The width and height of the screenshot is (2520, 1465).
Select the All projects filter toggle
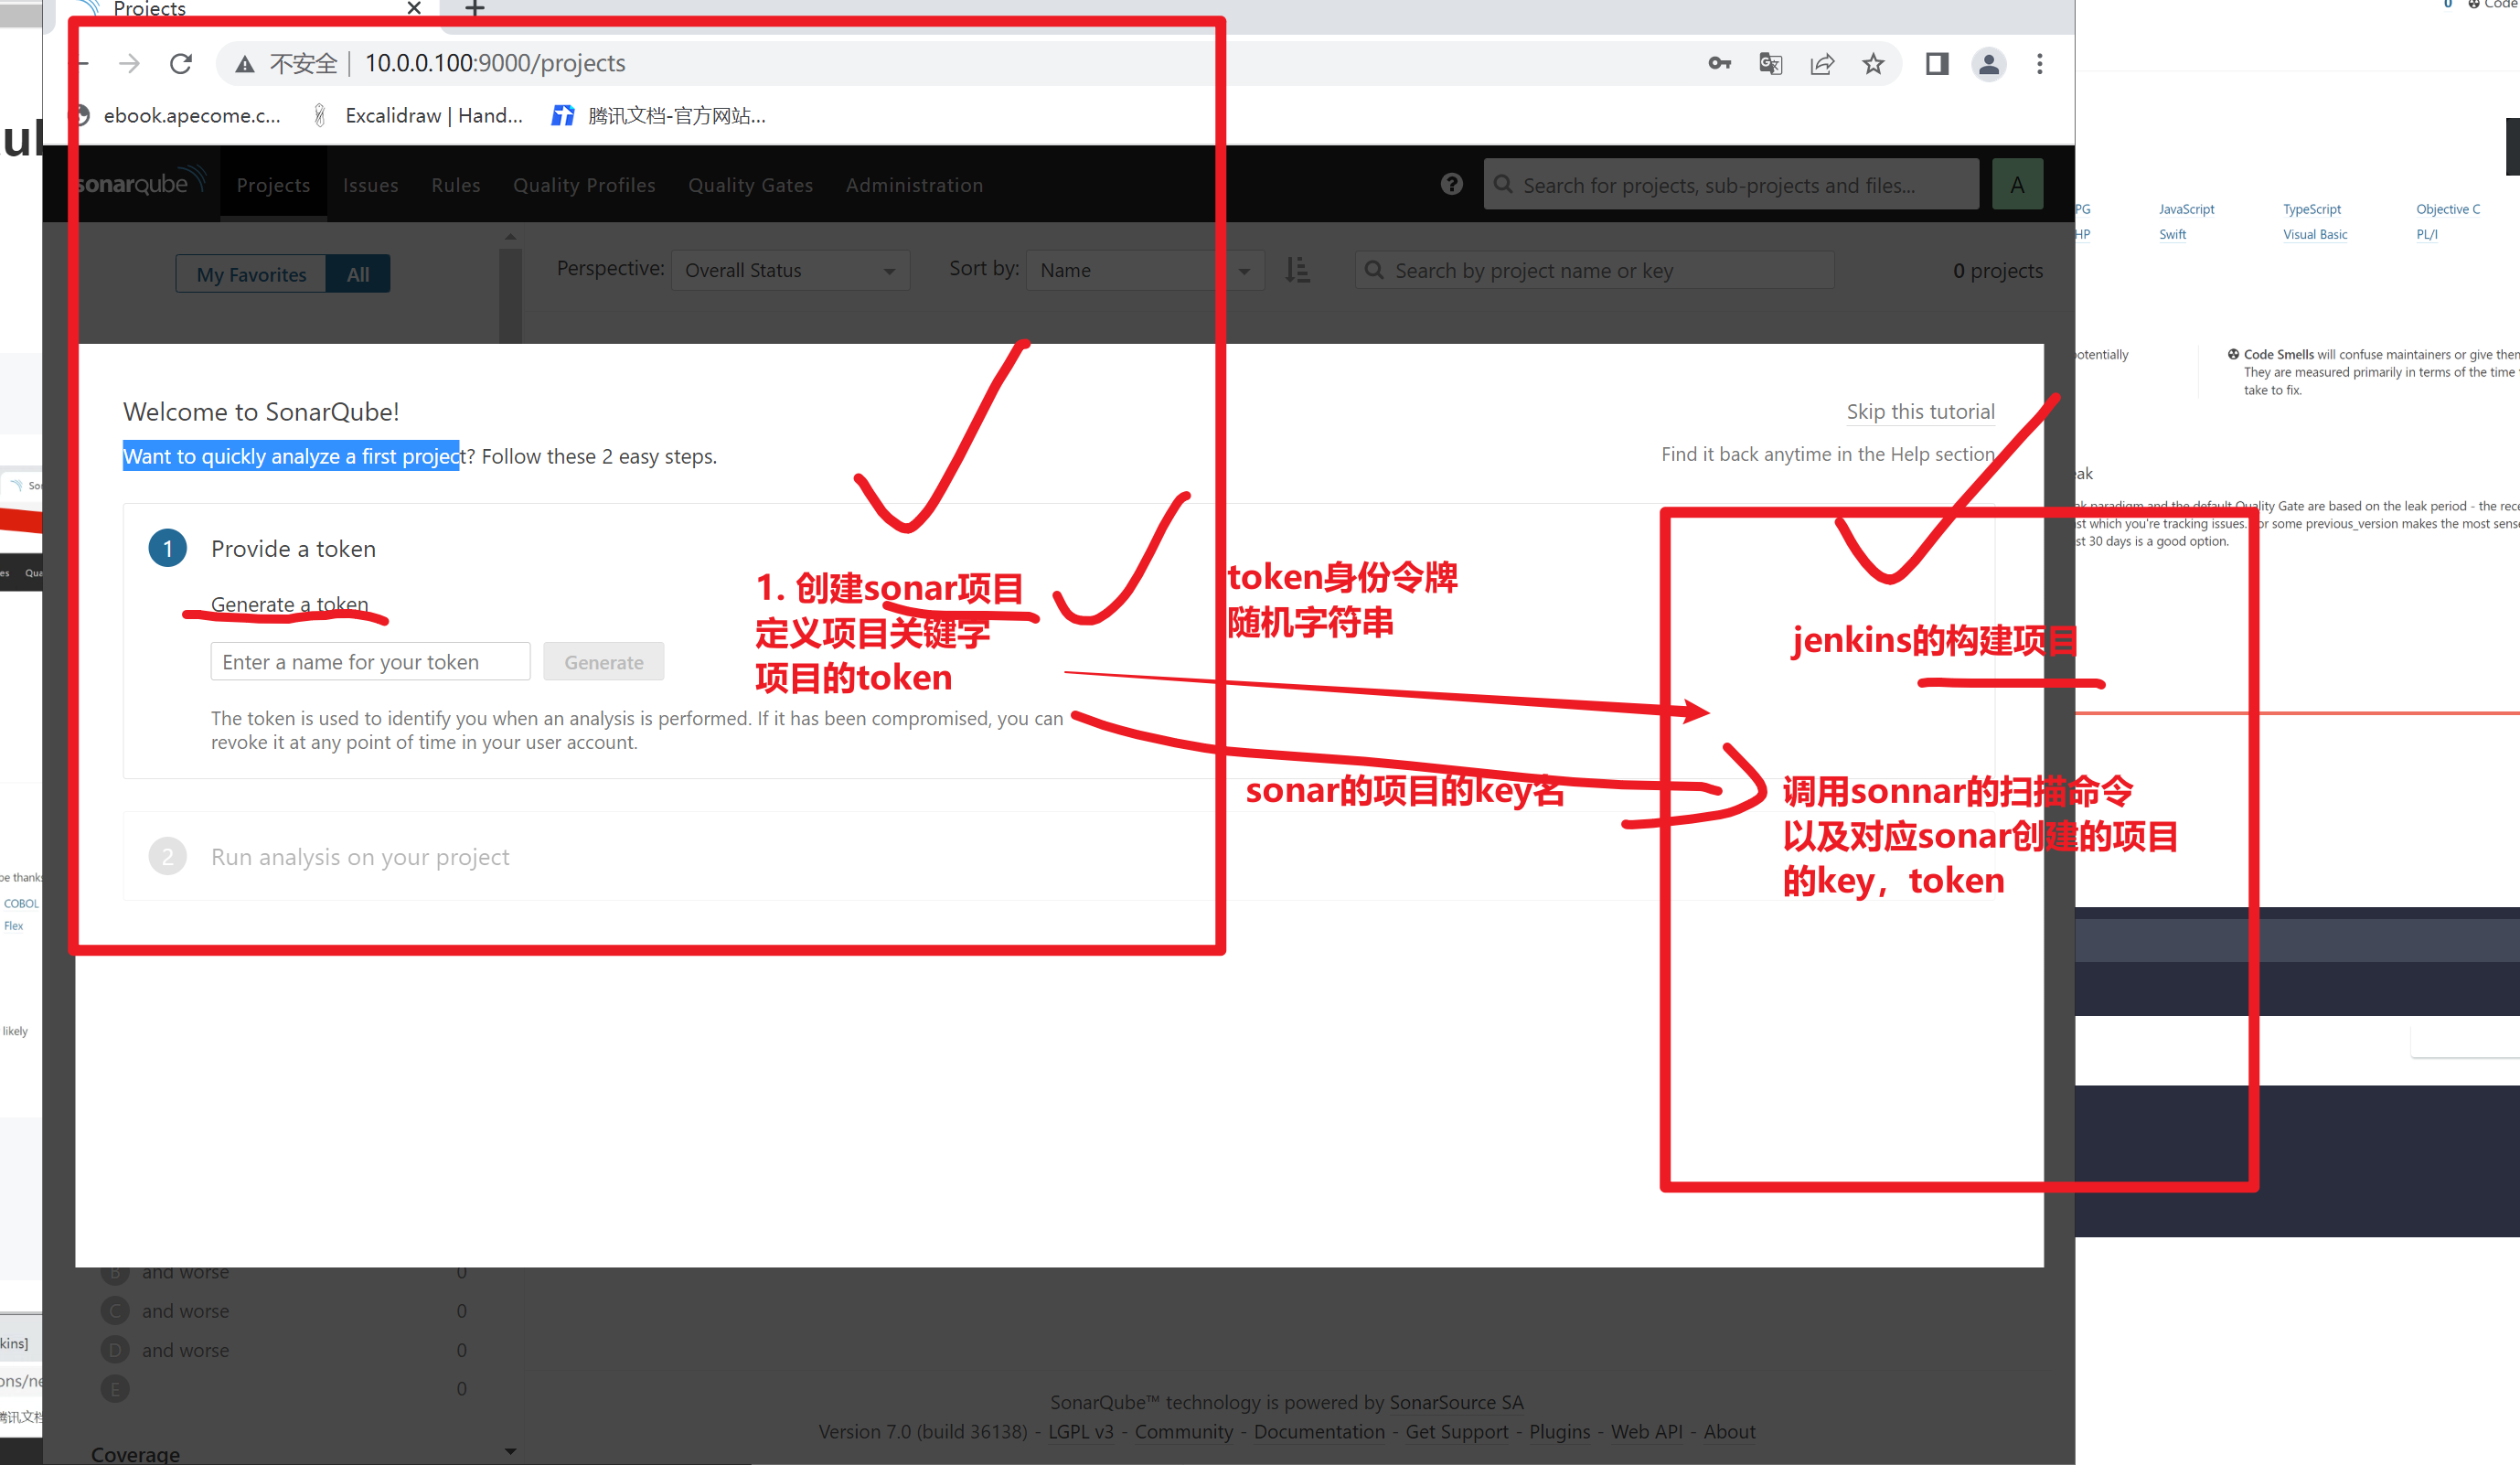click(358, 274)
